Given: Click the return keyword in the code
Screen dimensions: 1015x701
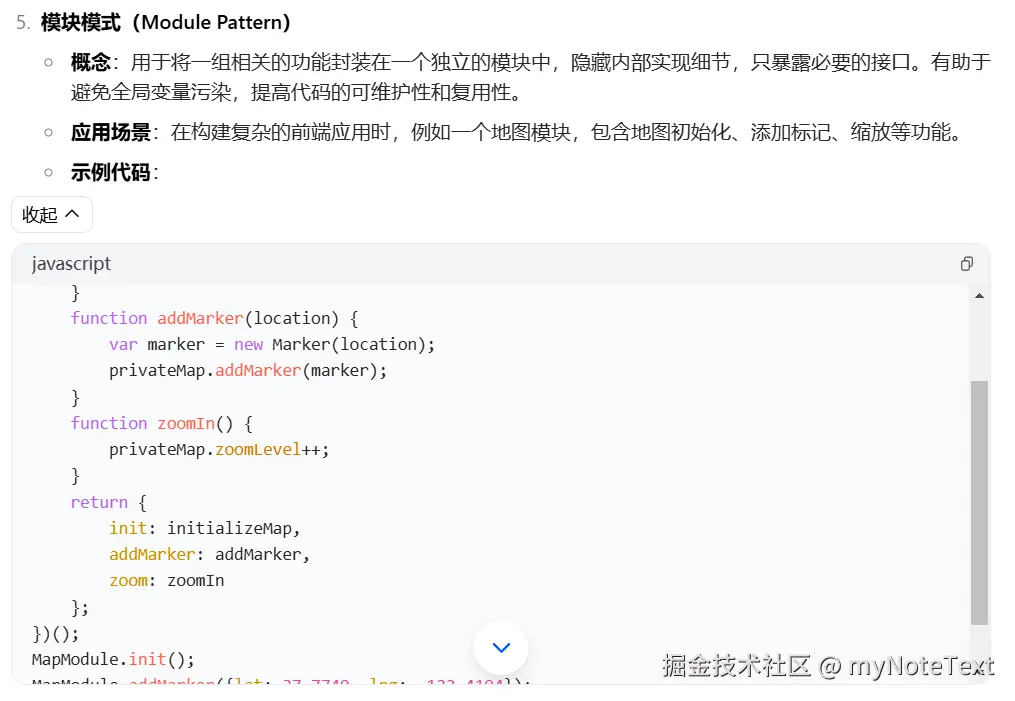Looking at the screenshot, I should (x=99, y=502).
